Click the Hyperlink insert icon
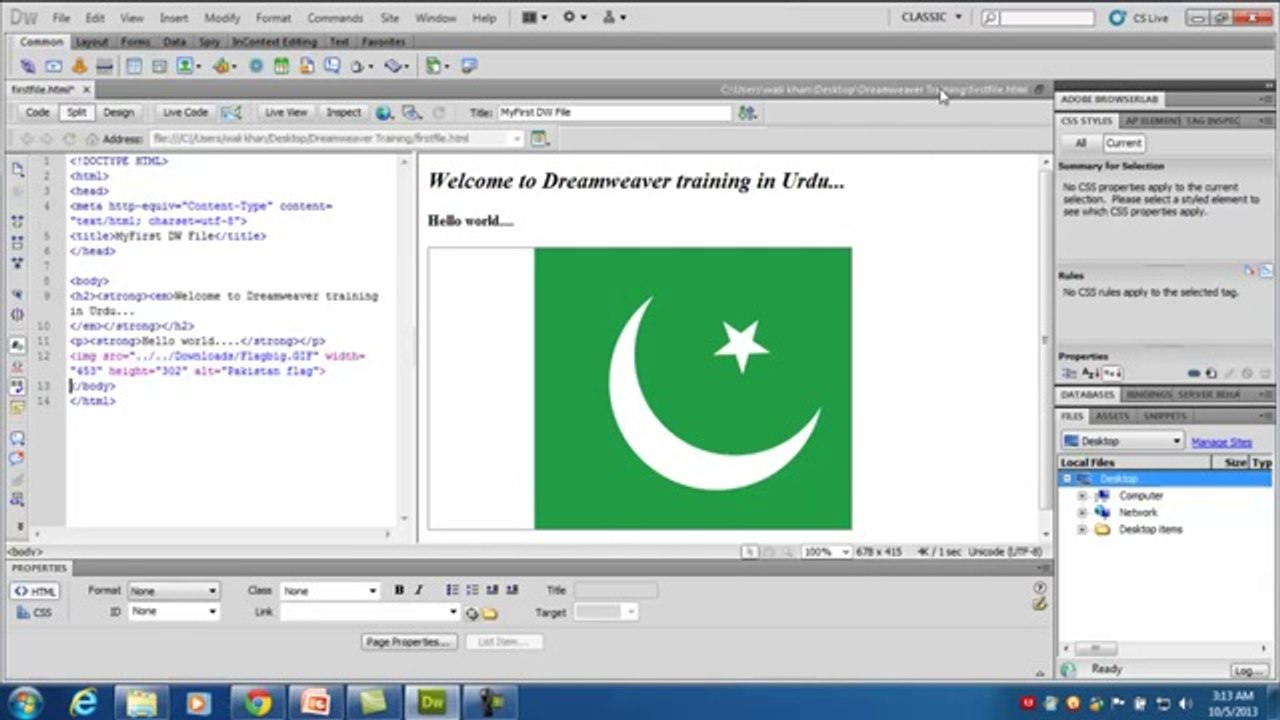The width and height of the screenshot is (1280, 720). click(27, 66)
